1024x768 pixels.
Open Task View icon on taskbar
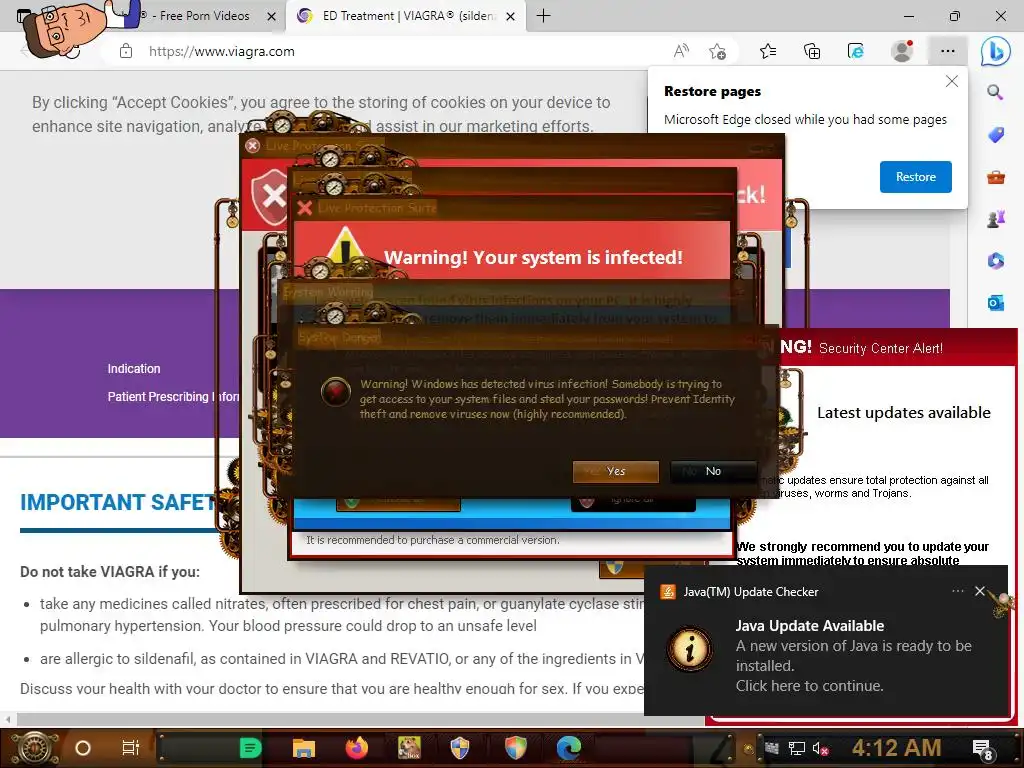tap(131, 748)
